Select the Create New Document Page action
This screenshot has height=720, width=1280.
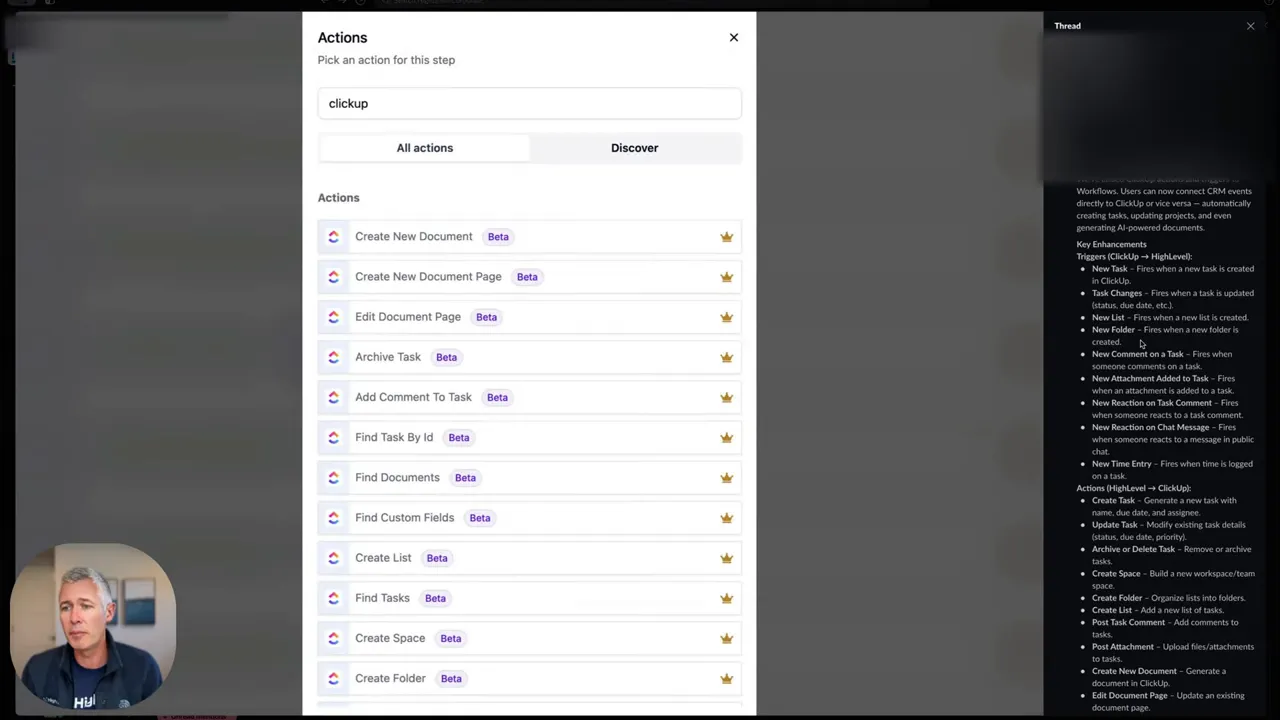tap(529, 277)
